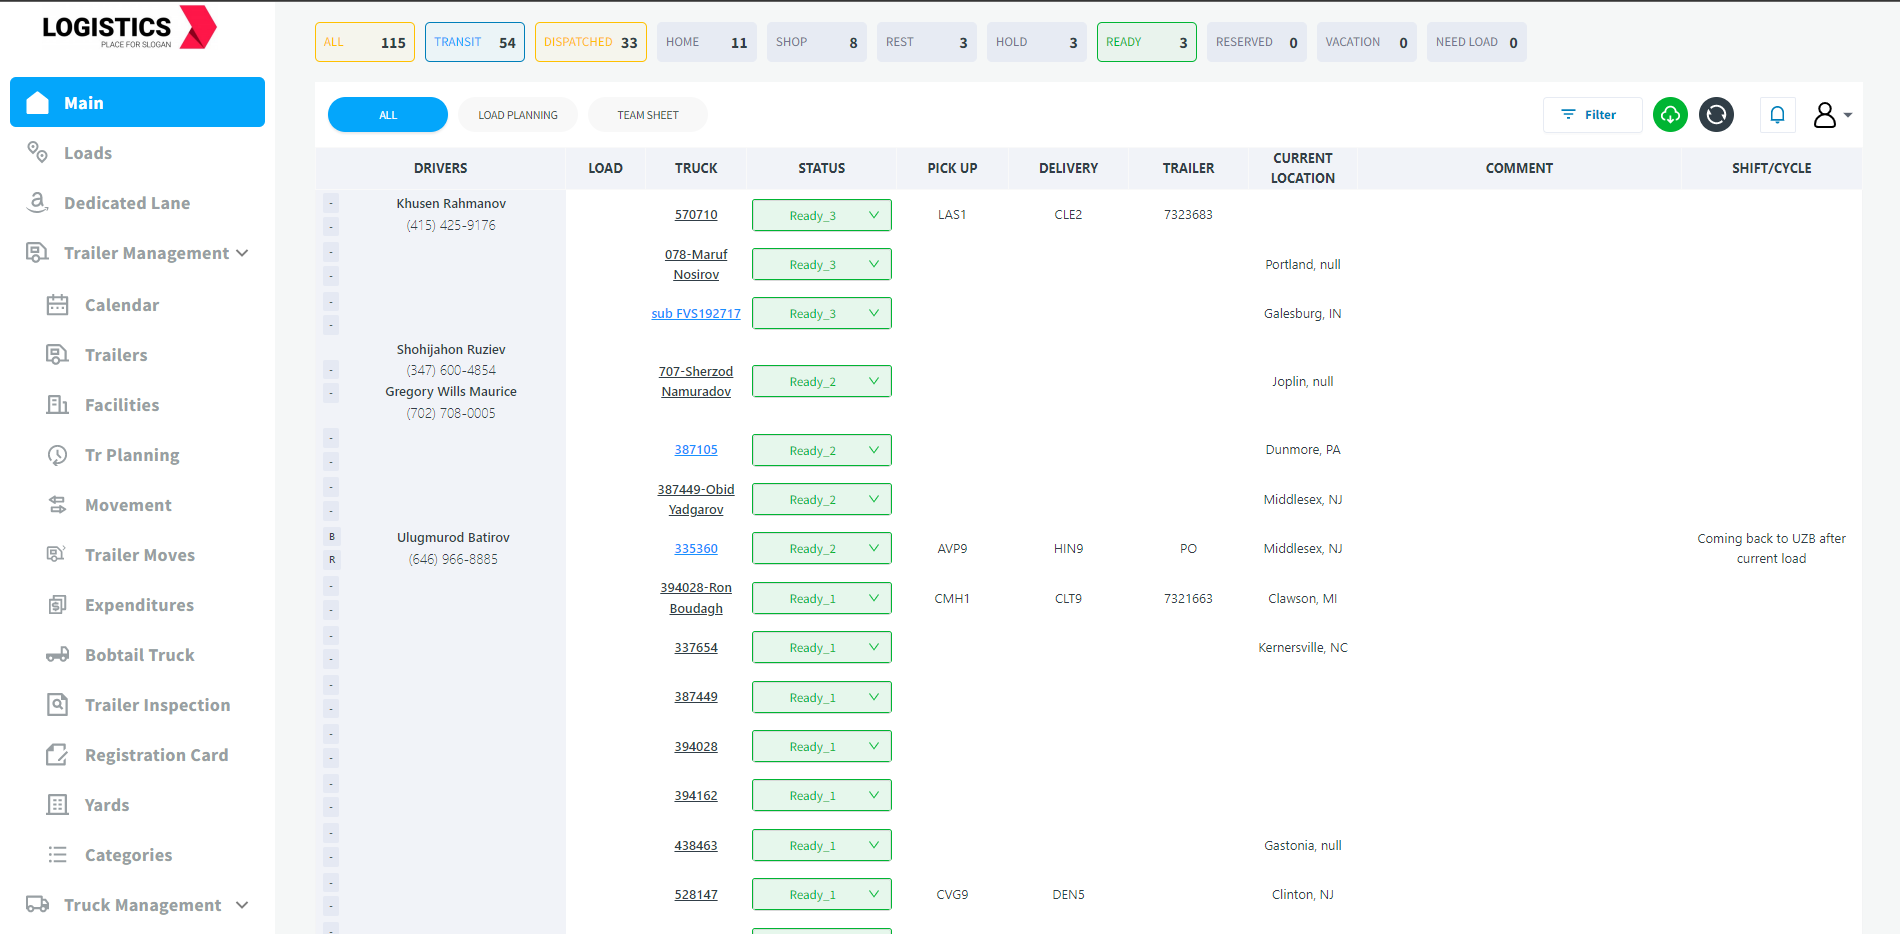Filter by HOME 11 status box
Screen dimensions: 1900x934
click(707, 42)
